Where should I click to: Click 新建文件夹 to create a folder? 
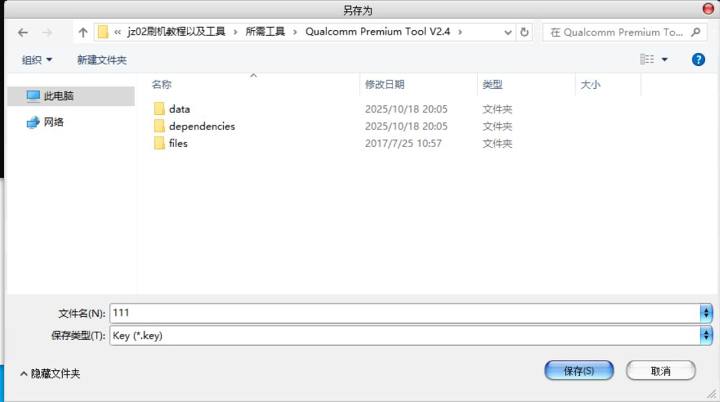click(102, 60)
